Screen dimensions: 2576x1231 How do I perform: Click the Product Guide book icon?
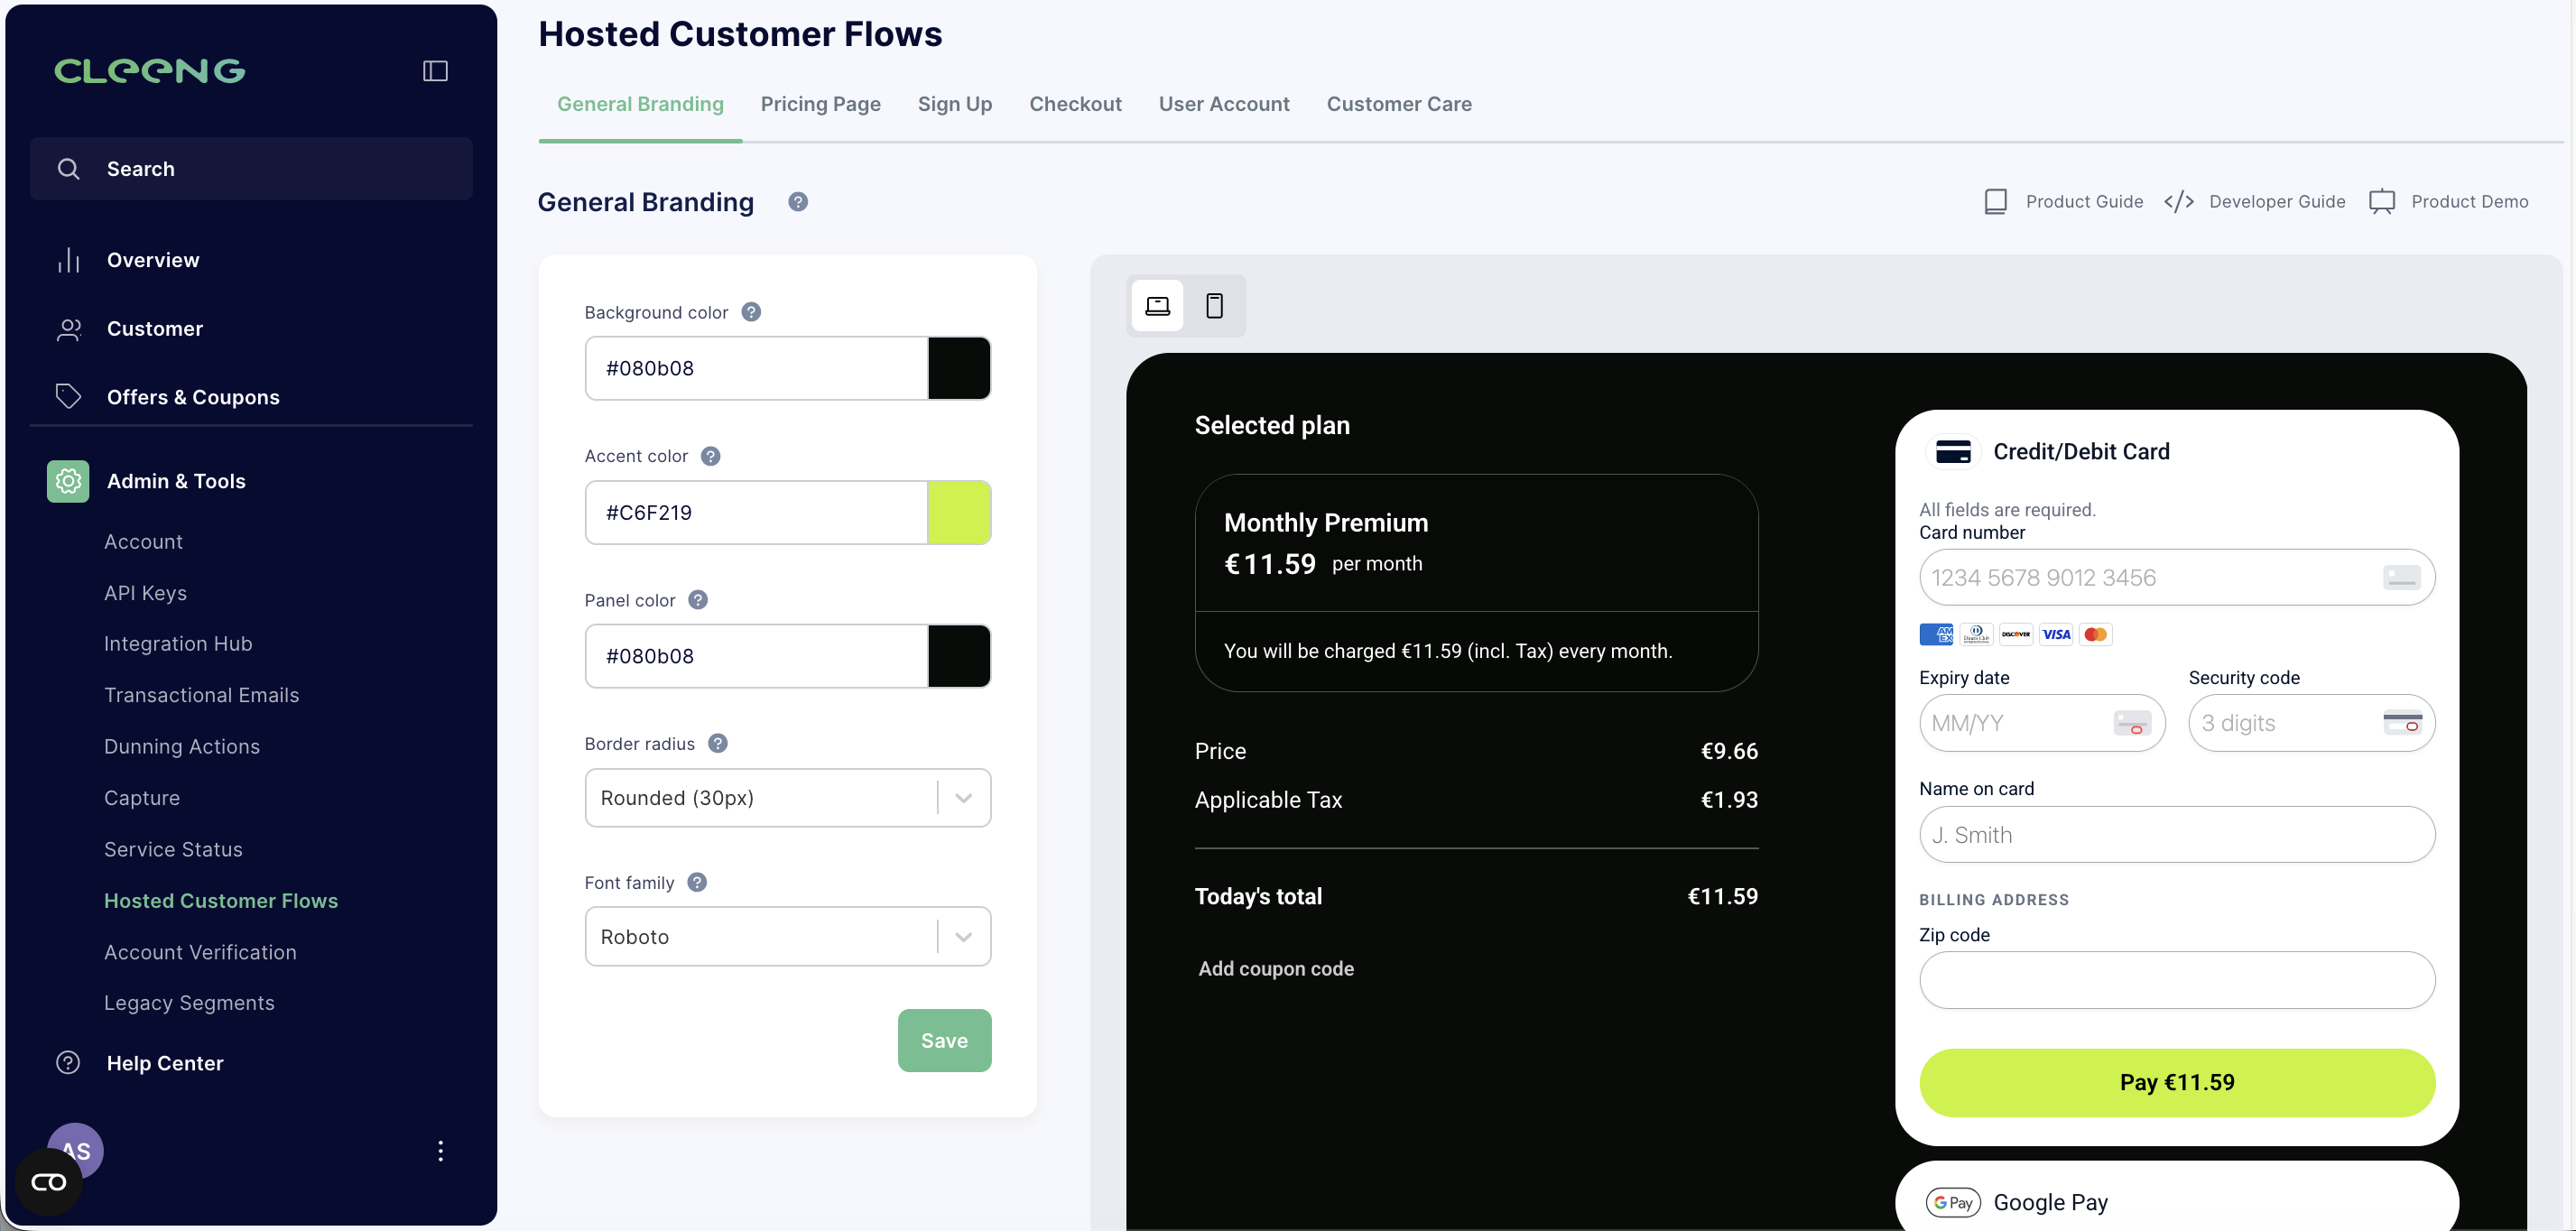tap(1995, 202)
